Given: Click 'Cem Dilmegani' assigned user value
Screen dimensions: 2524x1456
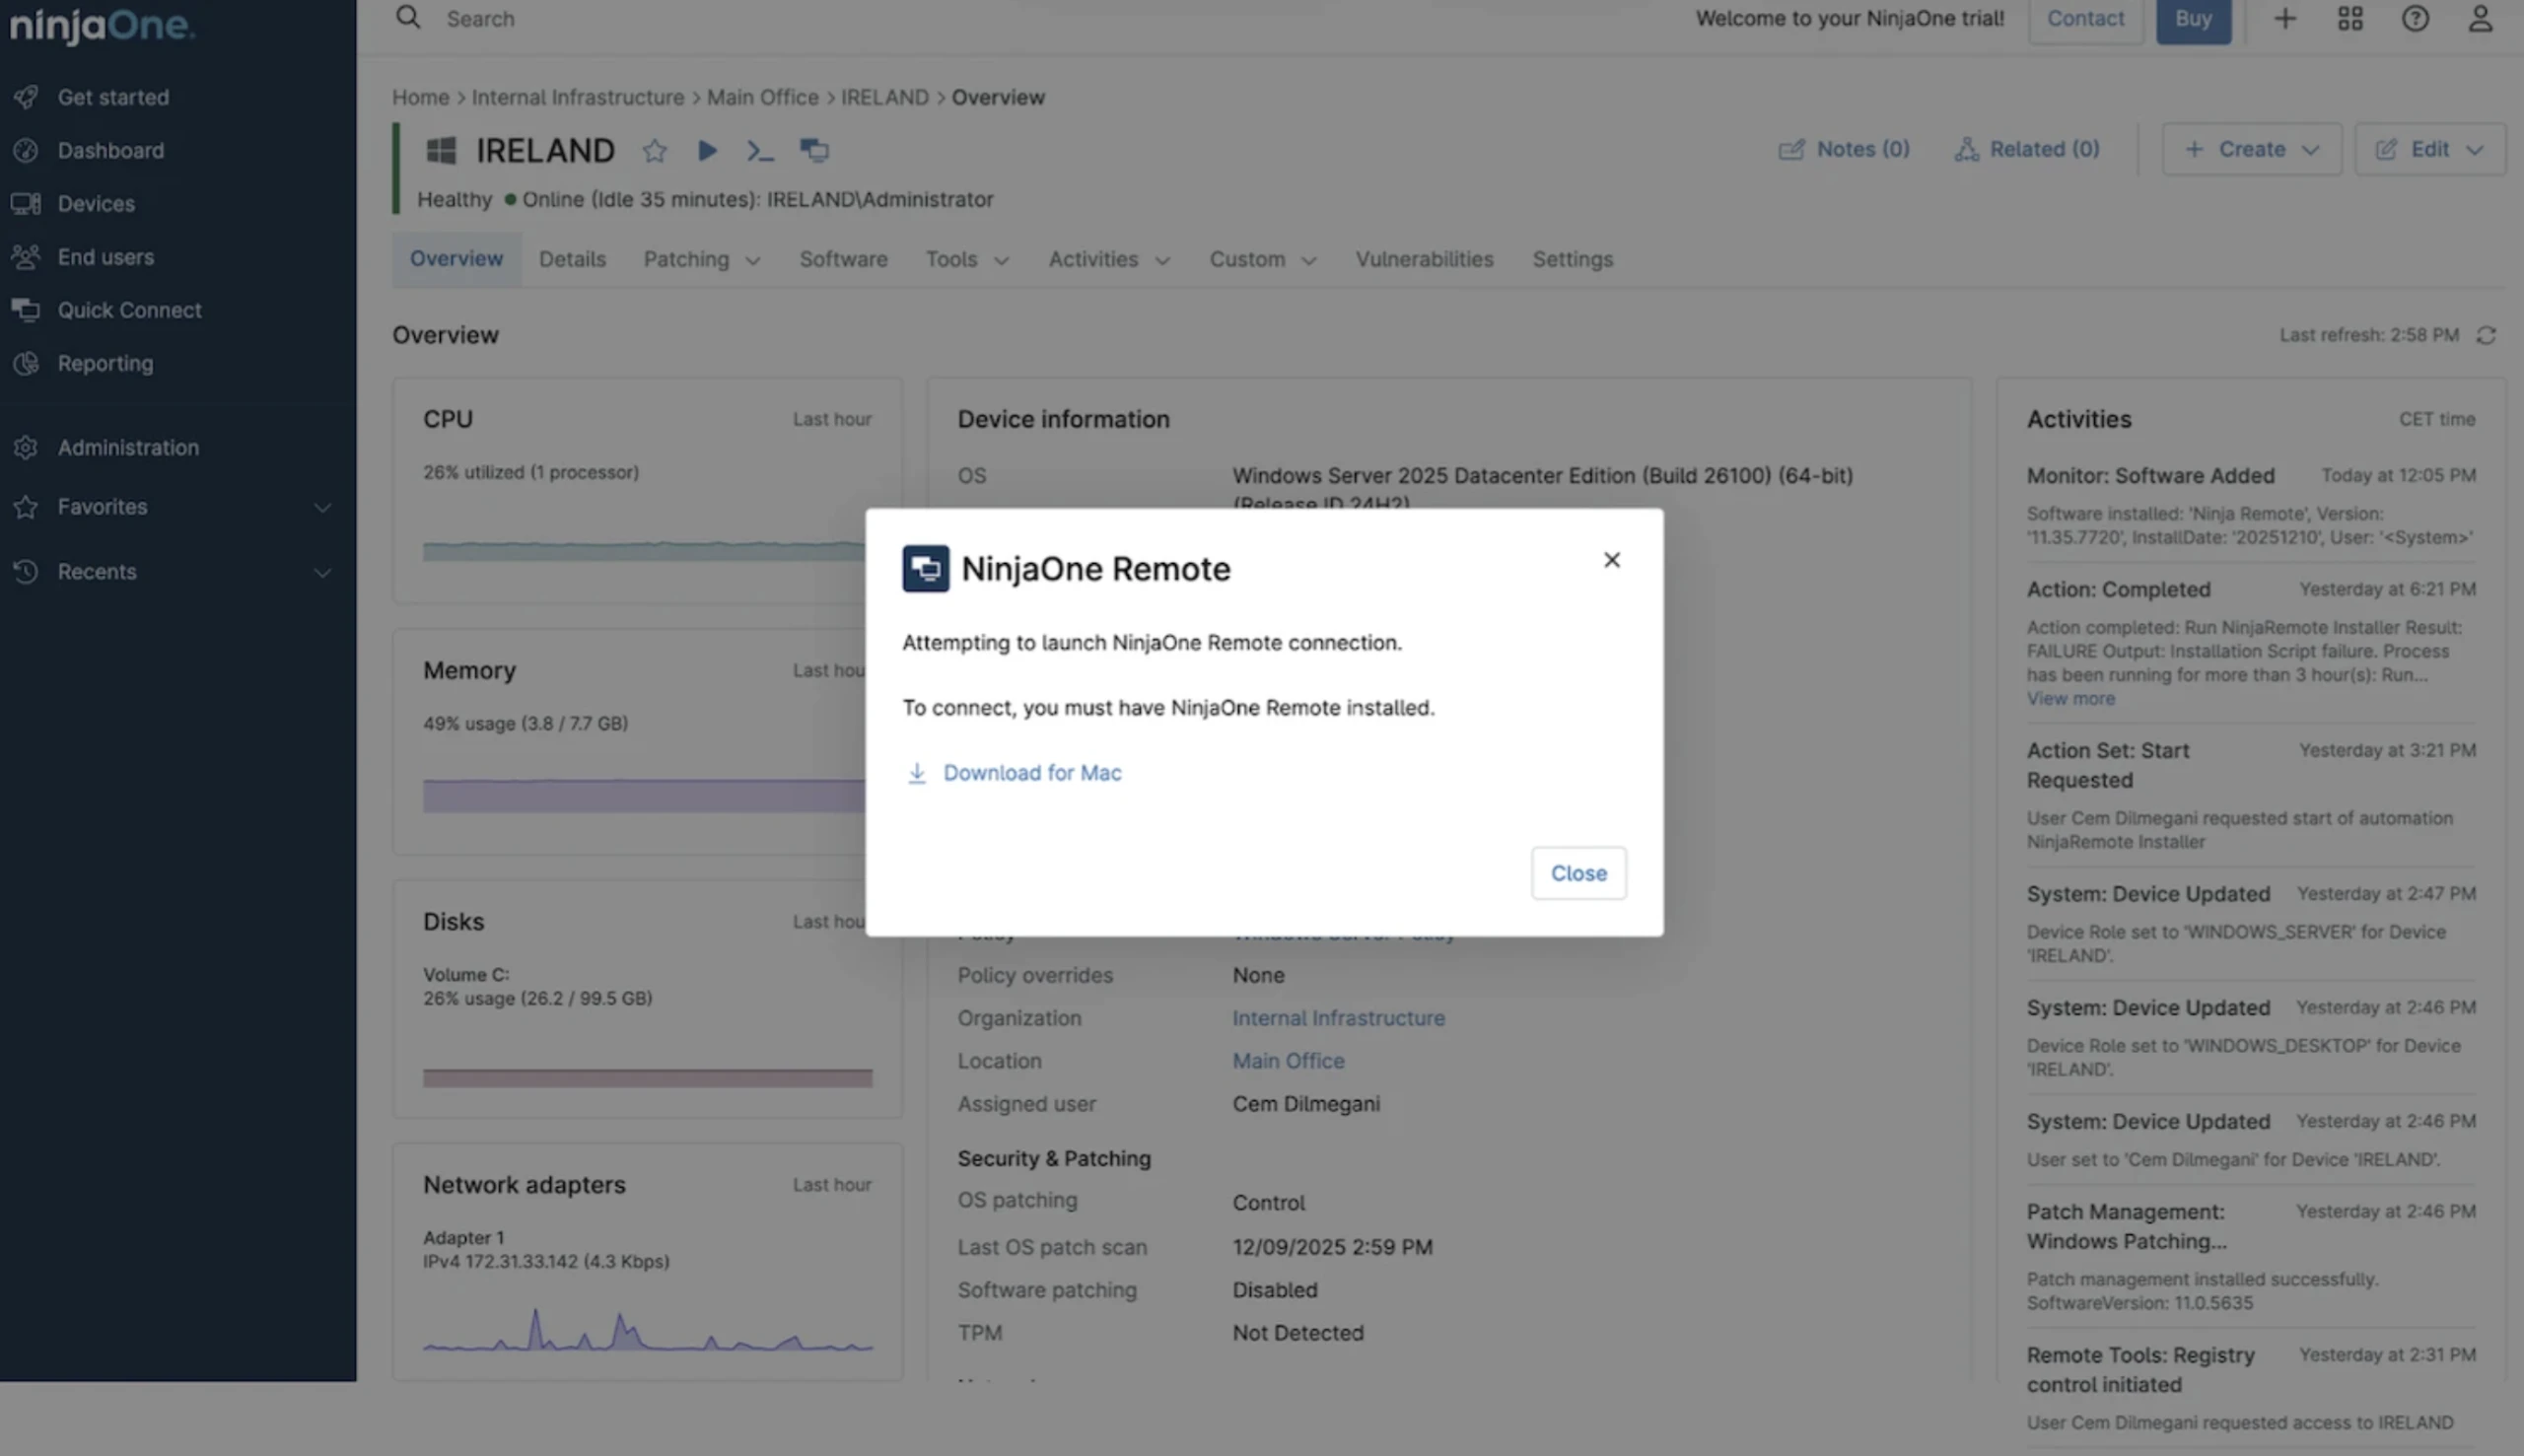Looking at the screenshot, I should 1306,1104.
